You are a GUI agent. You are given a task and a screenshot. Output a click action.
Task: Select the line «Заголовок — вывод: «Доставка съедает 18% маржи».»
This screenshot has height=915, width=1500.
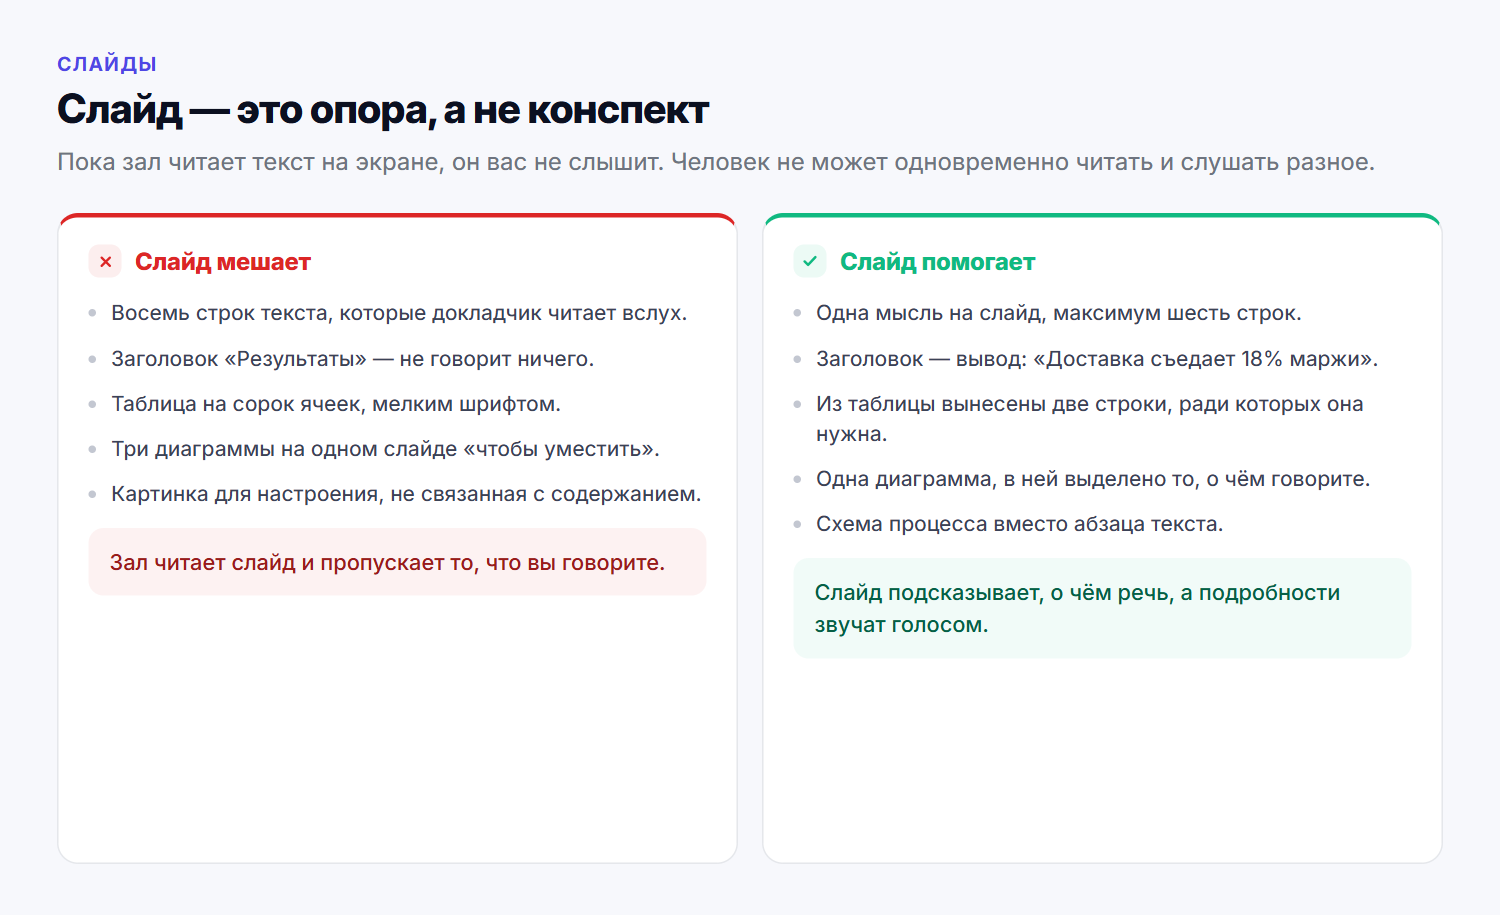click(x=1097, y=359)
